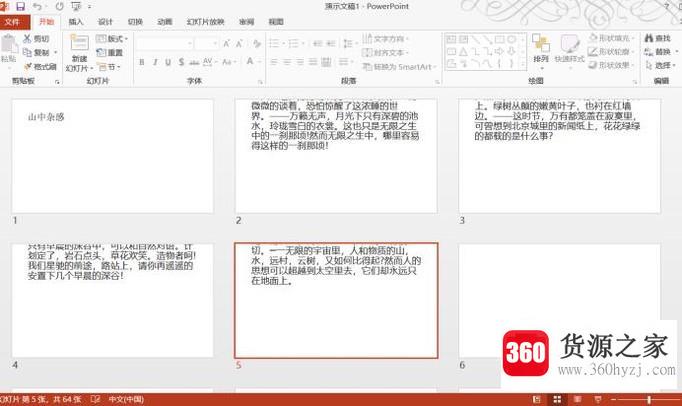Select slide 1 titled 山中杂感
682x406 pixels.
click(x=113, y=156)
